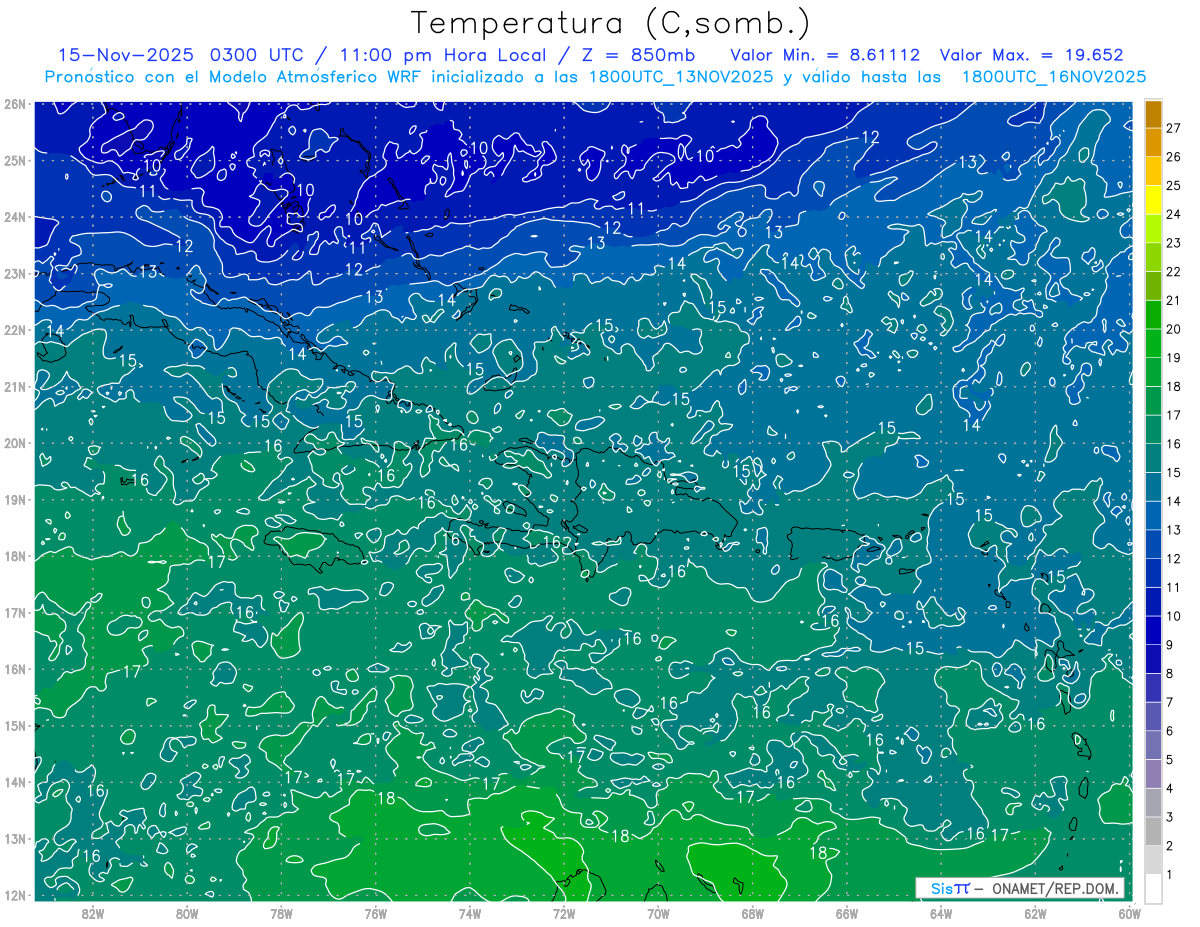Click the color bar label 8
Image resolution: width=1200 pixels, height=927 pixels.
[1170, 674]
